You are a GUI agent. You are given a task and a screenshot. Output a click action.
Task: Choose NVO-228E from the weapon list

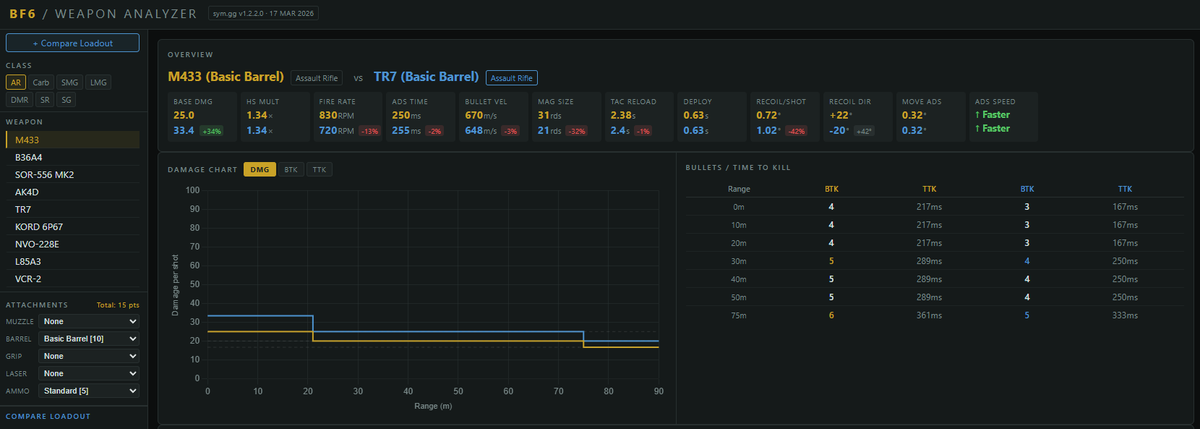coord(72,244)
